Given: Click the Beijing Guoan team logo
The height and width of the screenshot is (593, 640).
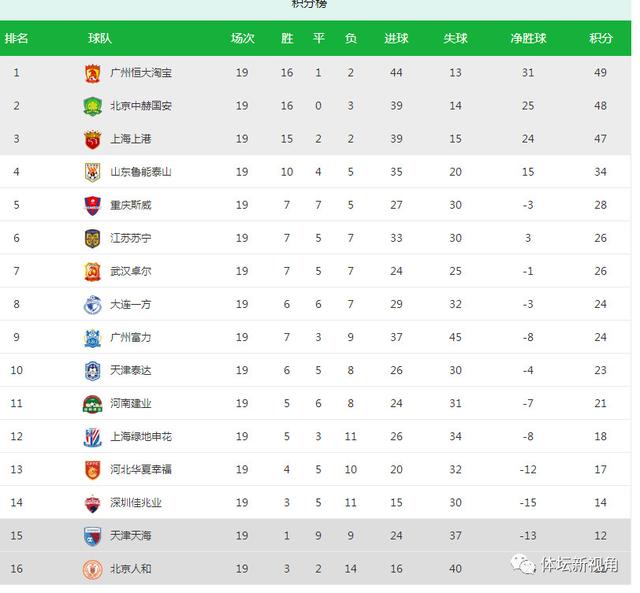Looking at the screenshot, I should [x=92, y=106].
